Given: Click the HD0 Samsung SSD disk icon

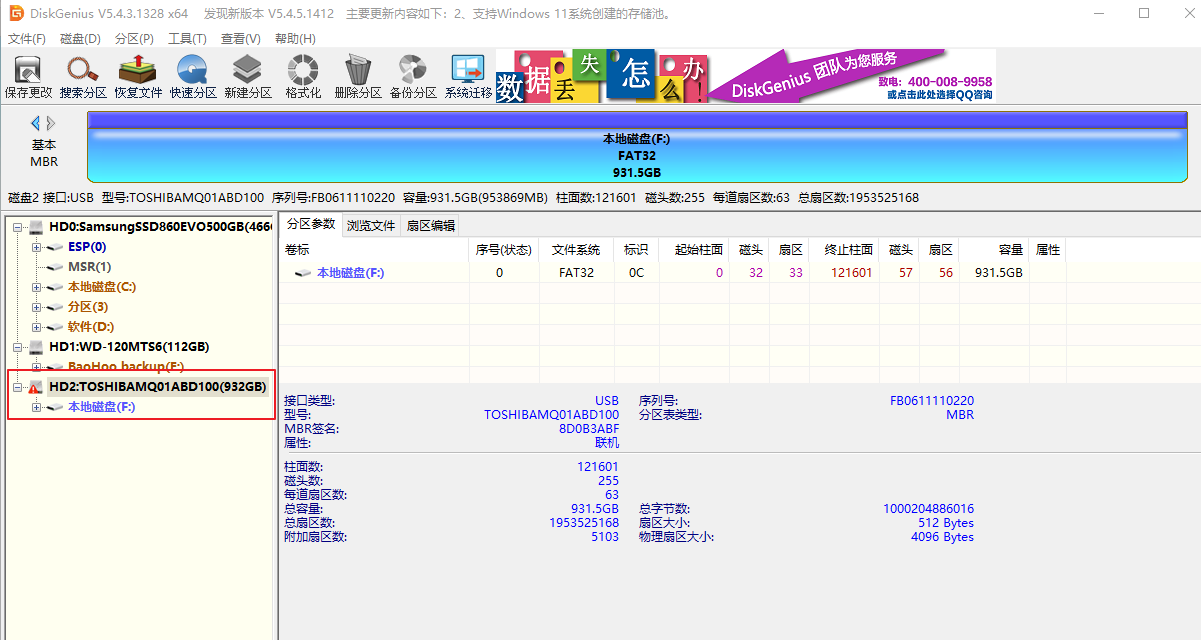Looking at the screenshot, I should tap(36, 227).
